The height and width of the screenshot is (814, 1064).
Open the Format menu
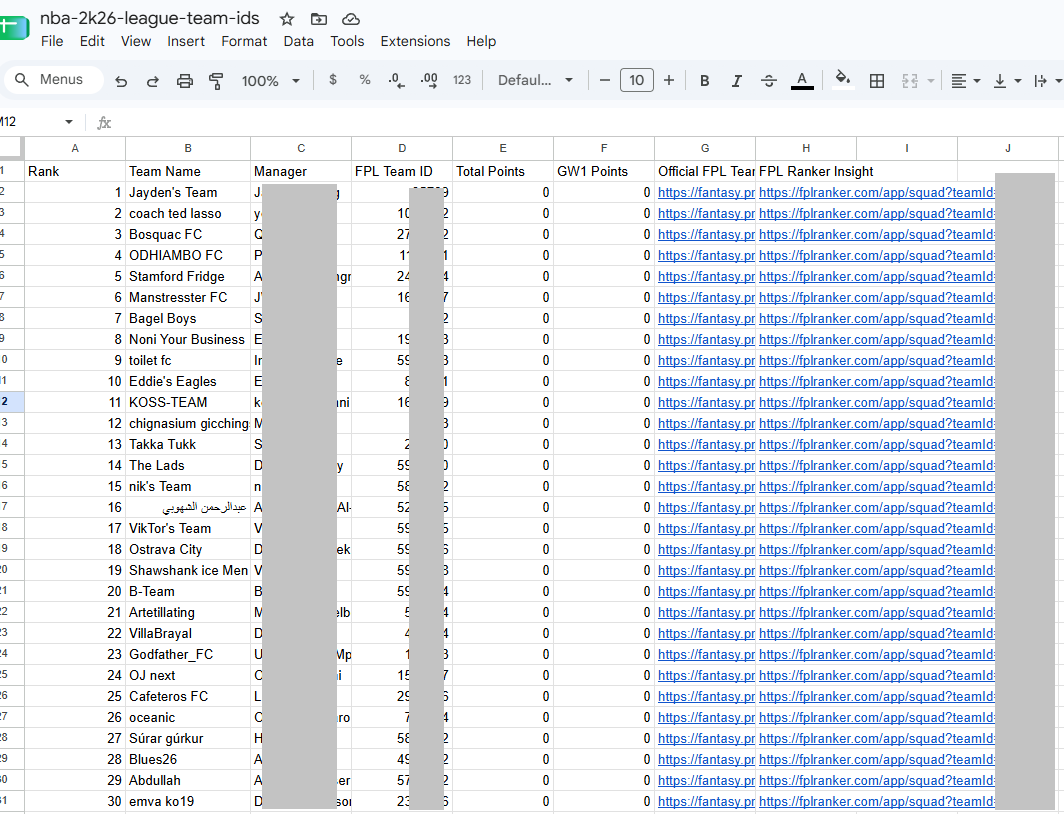pyautogui.click(x=244, y=41)
